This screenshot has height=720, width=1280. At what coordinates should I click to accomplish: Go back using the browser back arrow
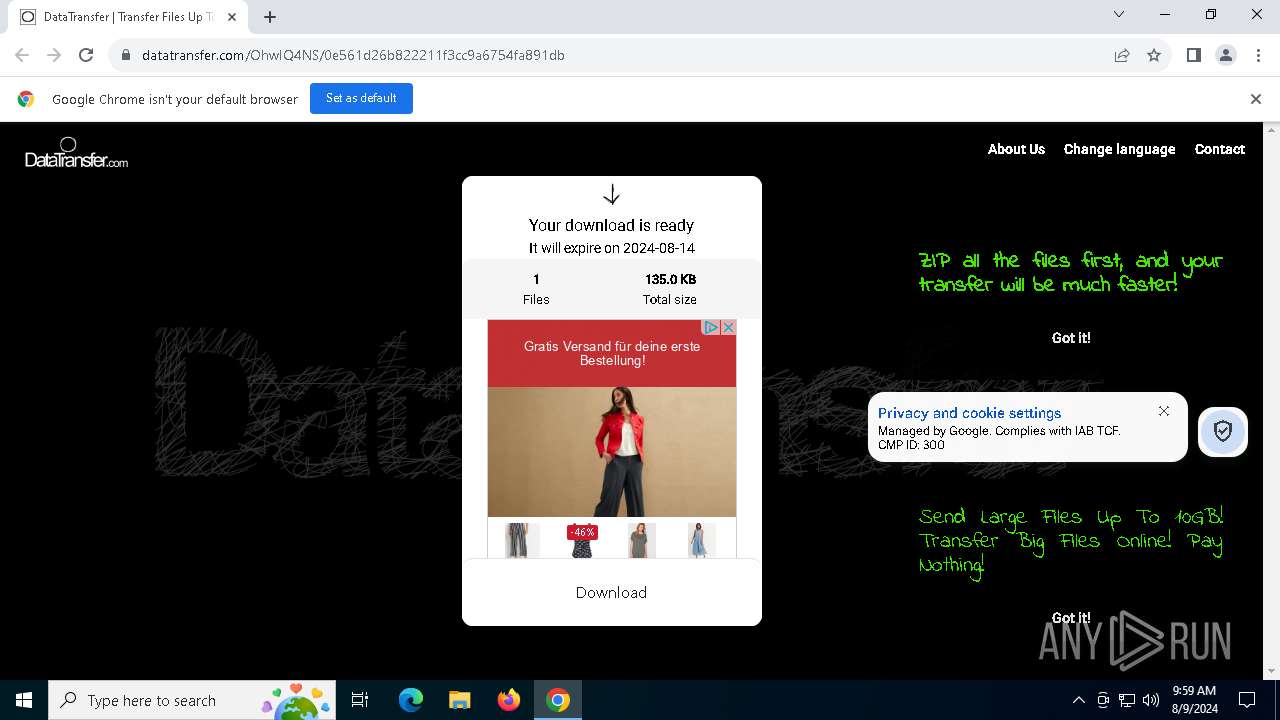tap(22, 55)
